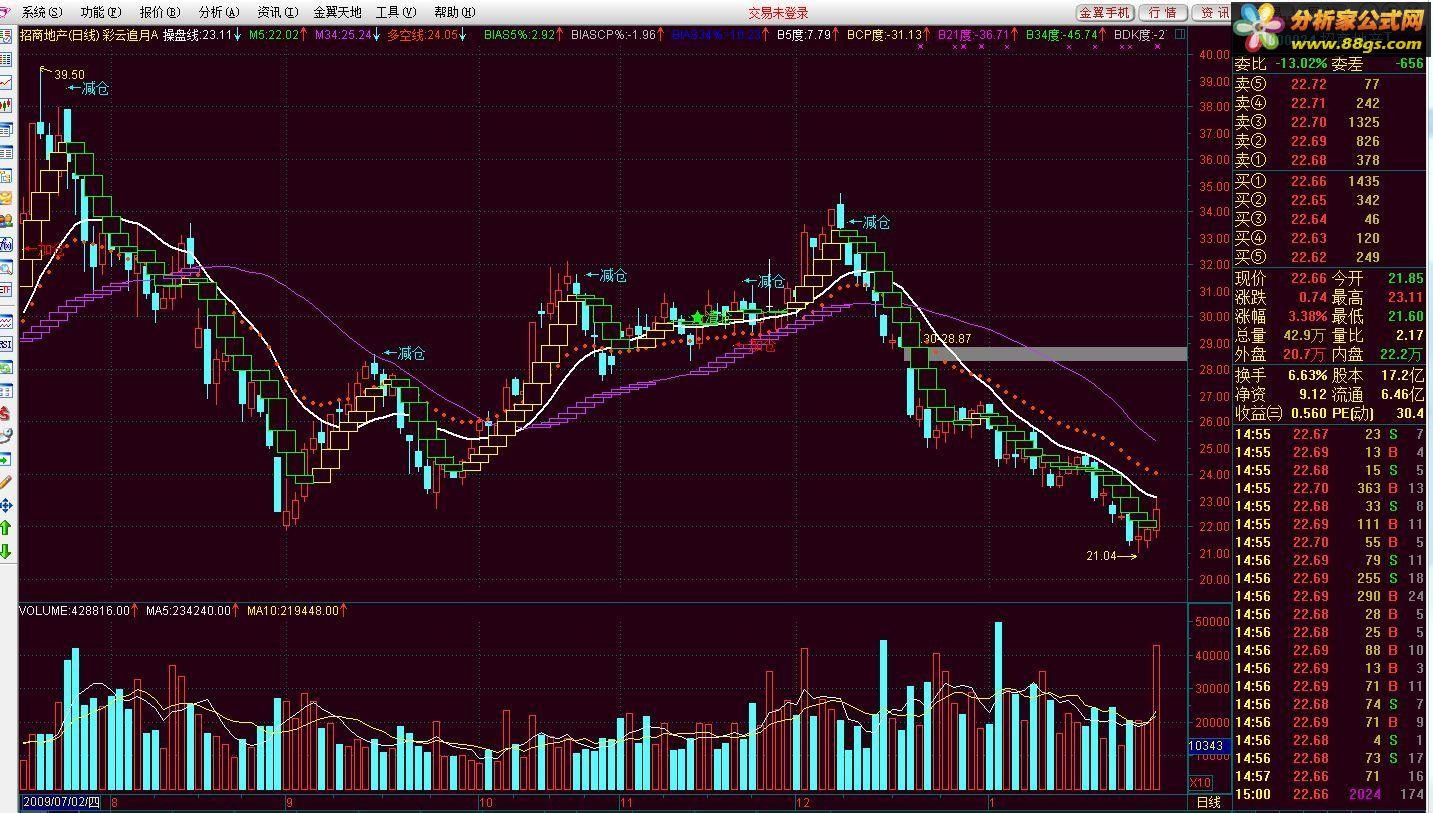Viewport: 1433px width, 813px height.
Task: Click the small square icon at chart top-right corner
Action: coord(1180,34)
